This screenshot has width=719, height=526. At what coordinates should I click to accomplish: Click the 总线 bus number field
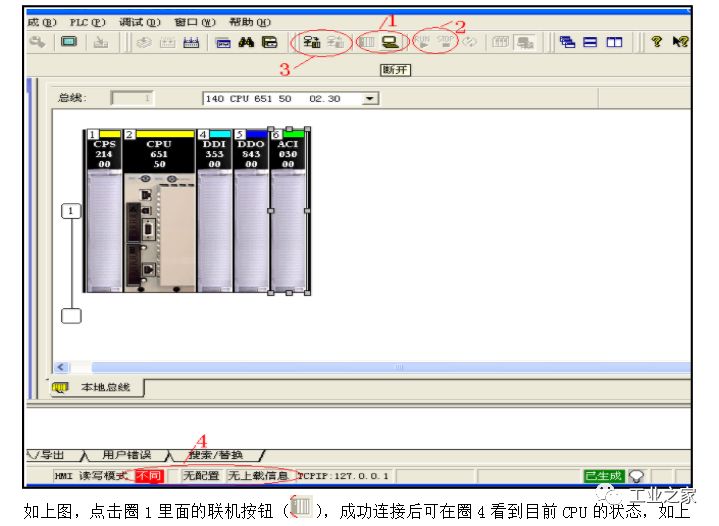tap(132, 98)
